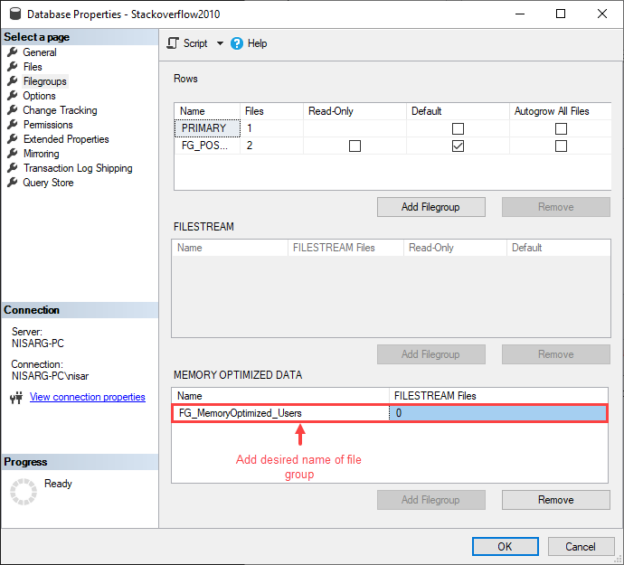Viewport: 624px width, 565px height.
Task: Click Remove button under Memory Optimized Data
Action: [555, 500]
